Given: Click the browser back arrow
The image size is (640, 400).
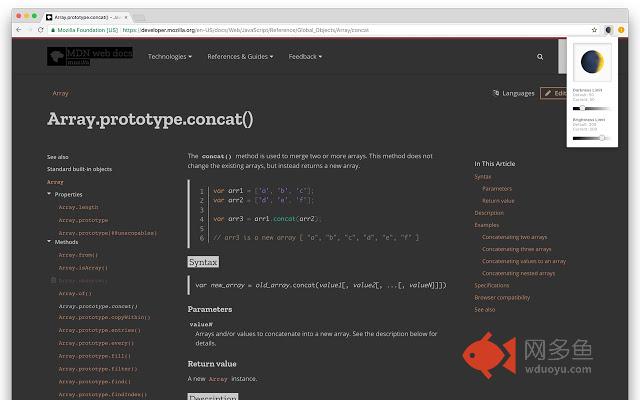Looking at the screenshot, I should pyautogui.click(x=19, y=30).
